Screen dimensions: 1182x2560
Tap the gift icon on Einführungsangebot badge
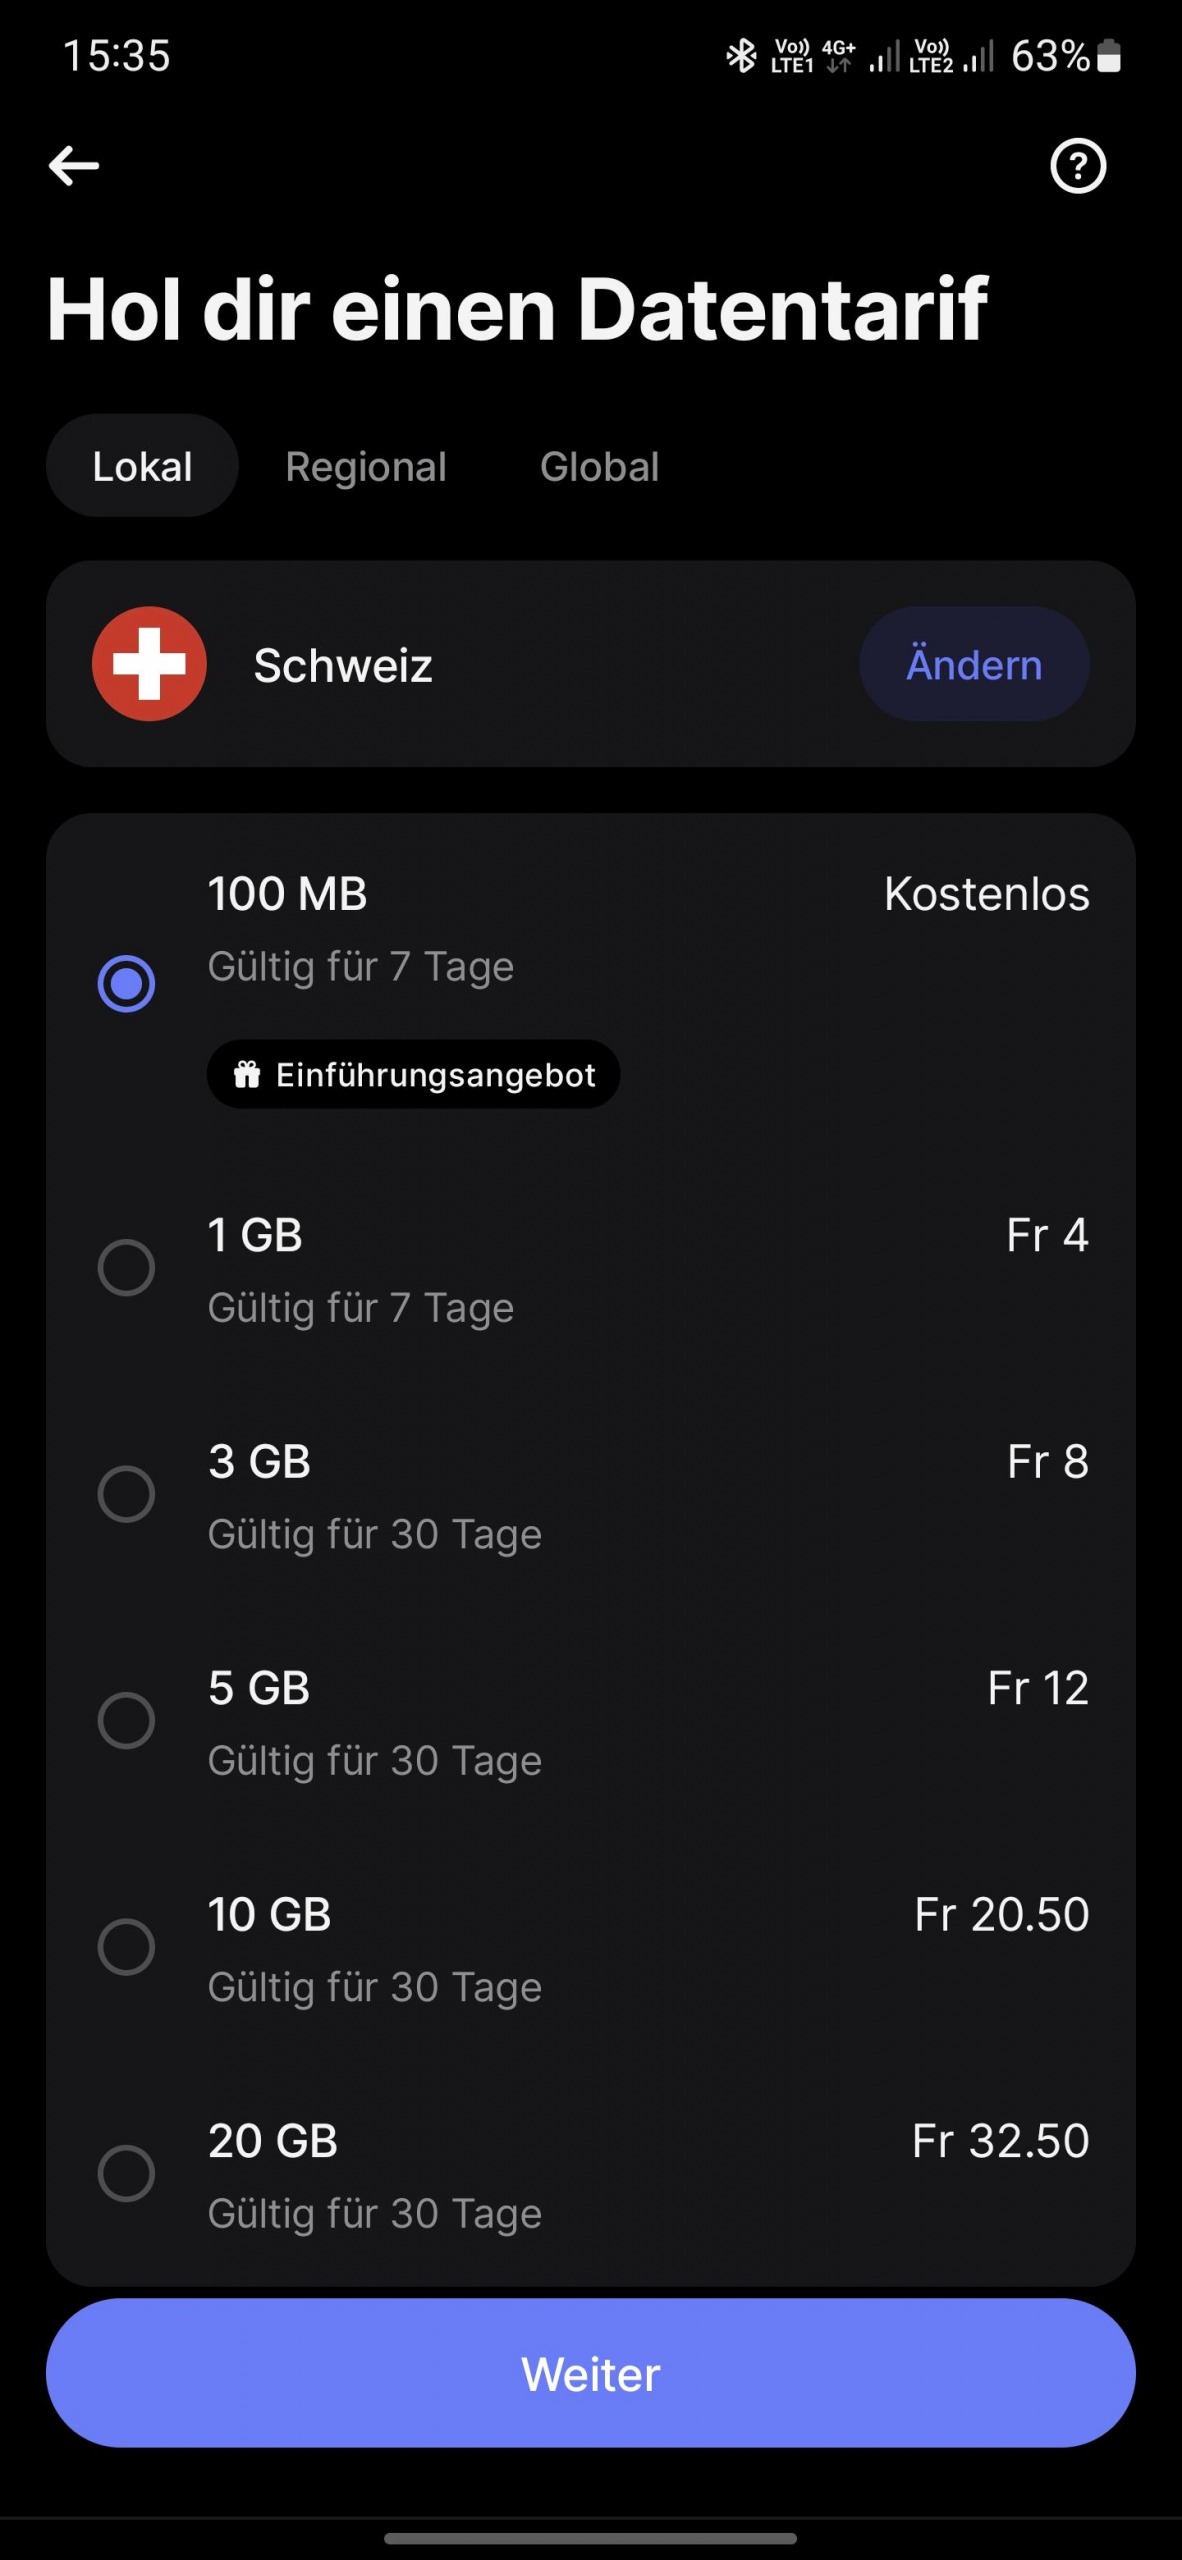pos(247,1074)
